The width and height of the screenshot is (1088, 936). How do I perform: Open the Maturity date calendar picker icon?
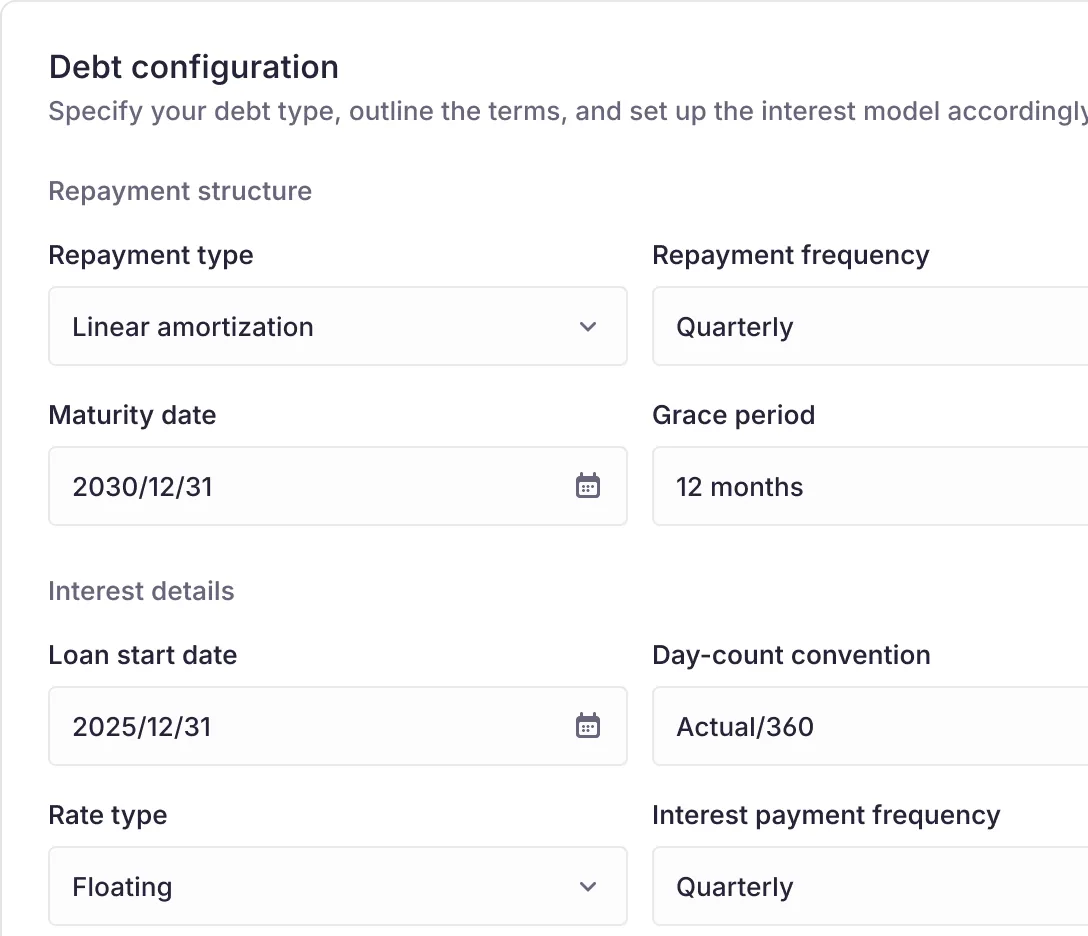click(x=588, y=486)
